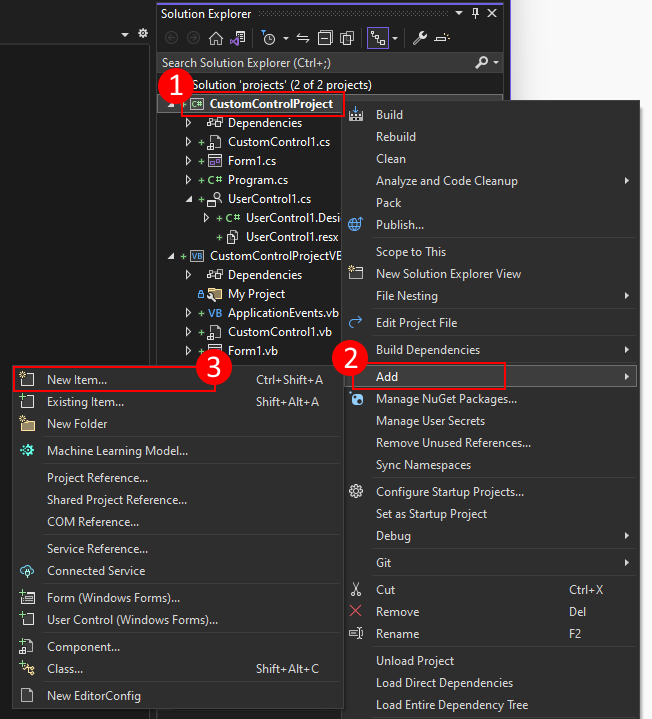This screenshot has width=652, height=719.
Task: Choose Clean from context menu
Action: 391,159
